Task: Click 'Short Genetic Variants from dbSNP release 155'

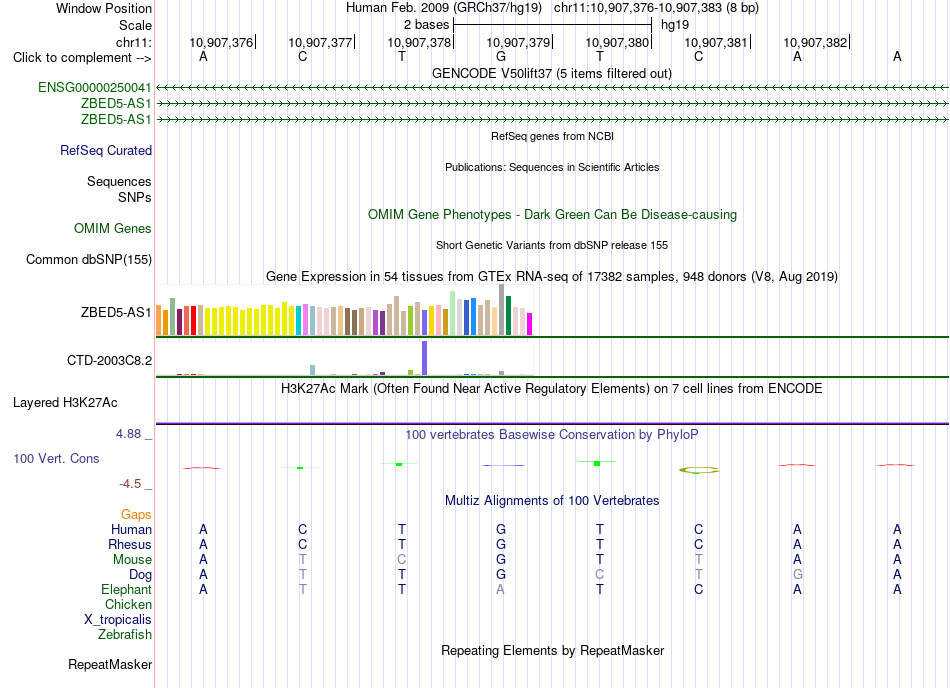Action: click(x=552, y=245)
